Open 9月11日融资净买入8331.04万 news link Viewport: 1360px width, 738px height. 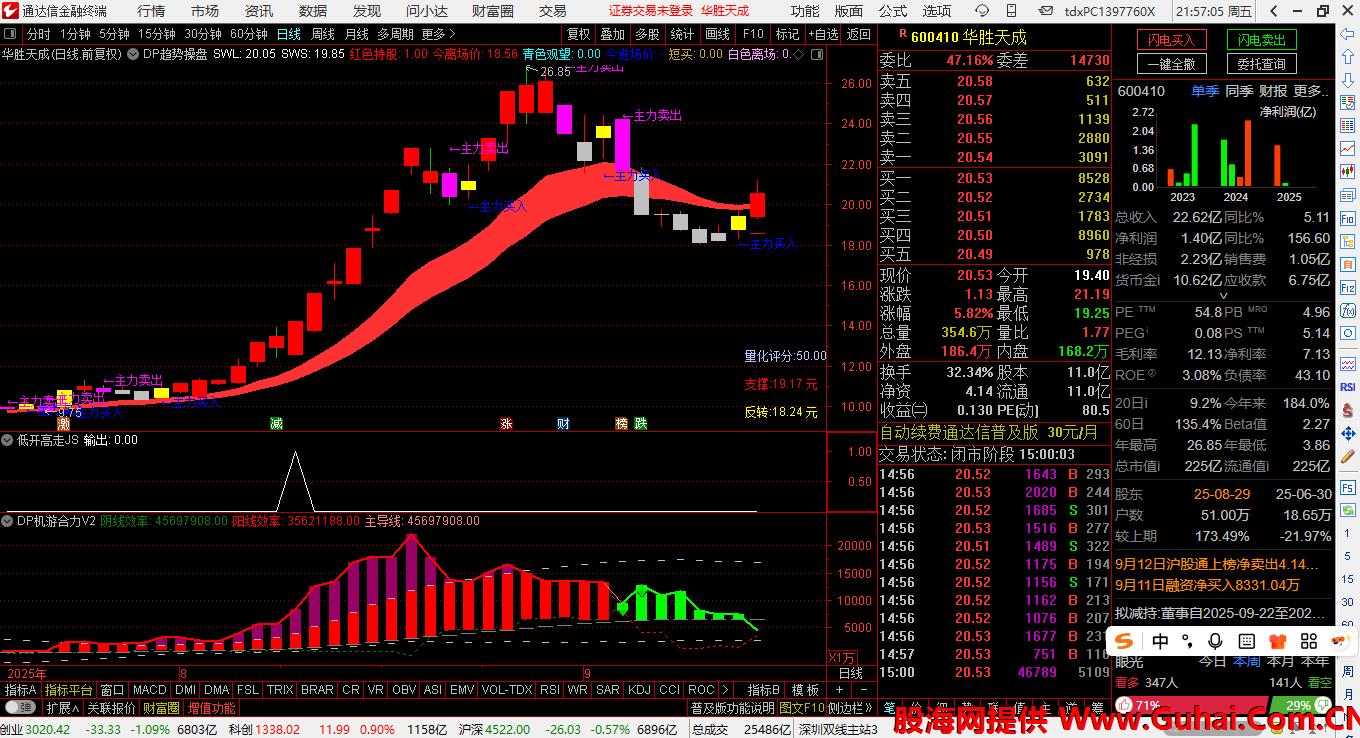1208,585
